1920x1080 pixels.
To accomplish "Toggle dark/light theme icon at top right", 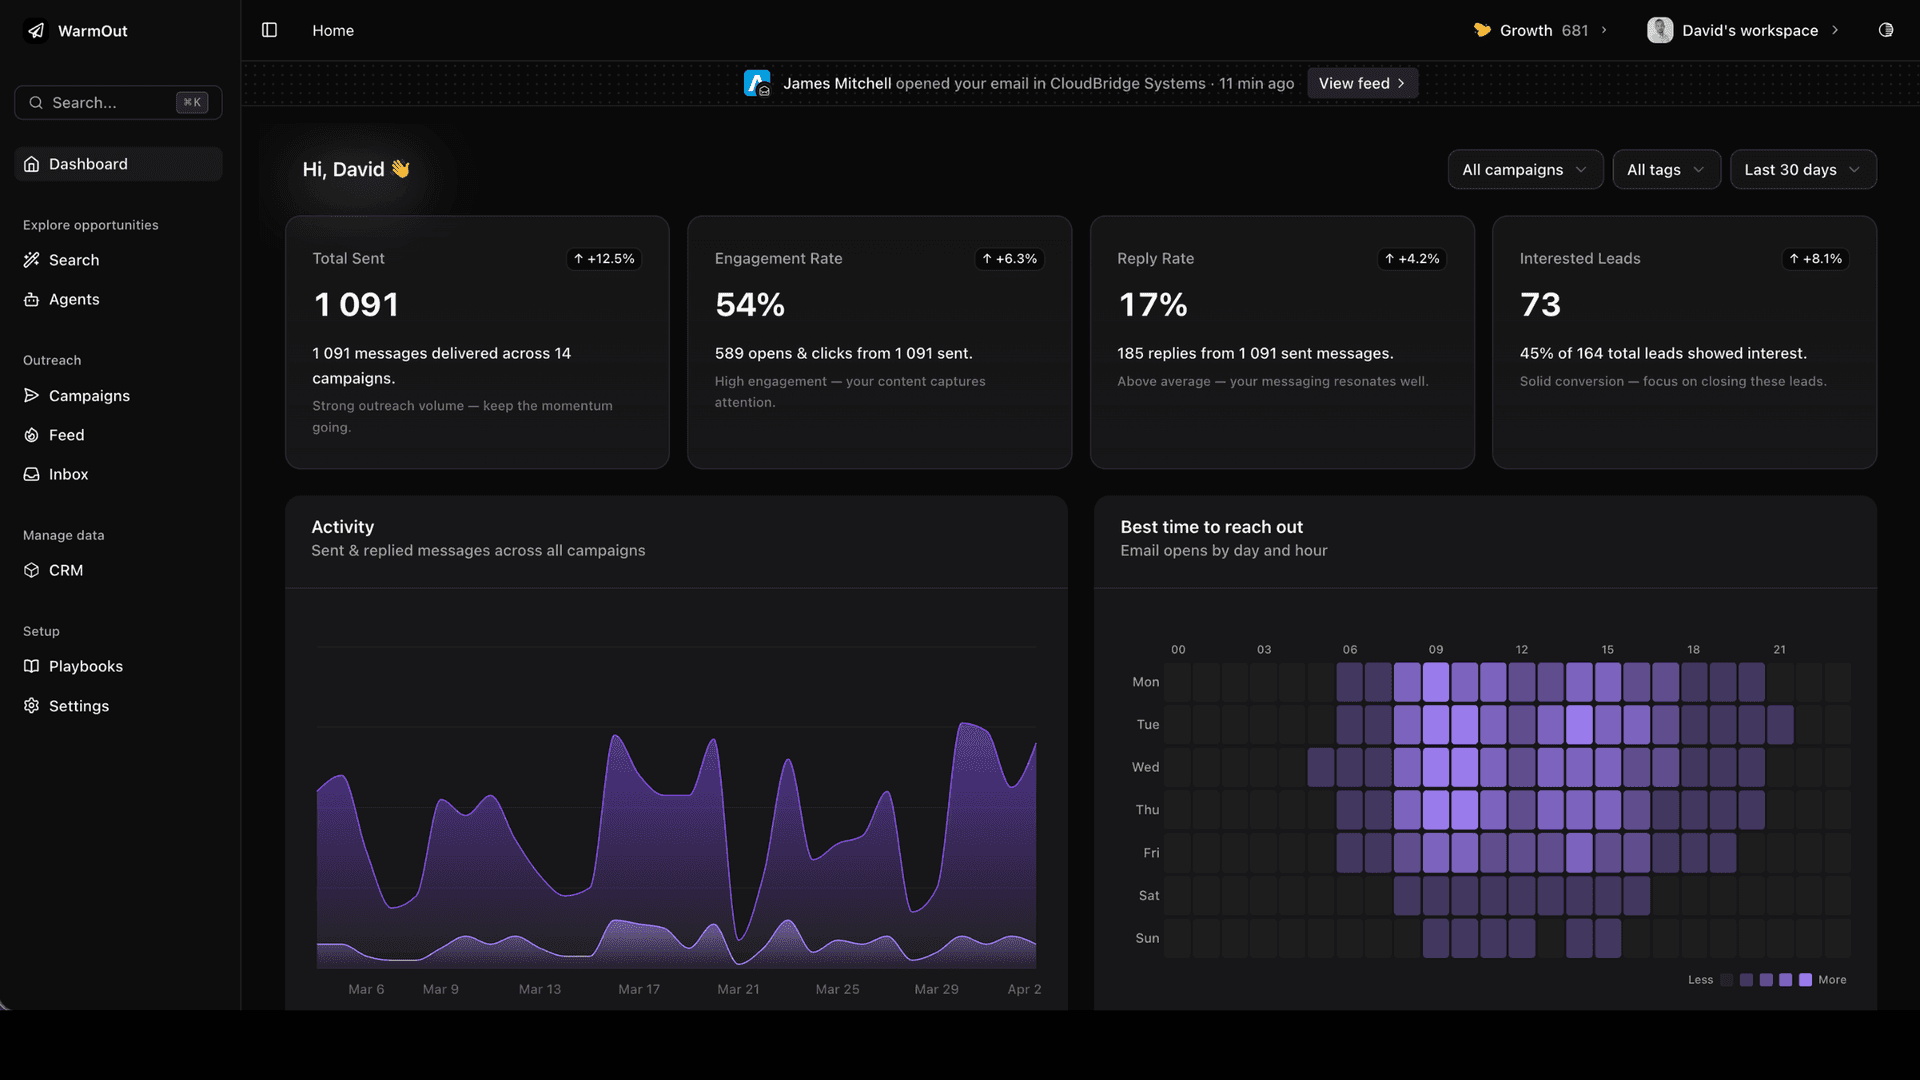I will [1886, 30].
